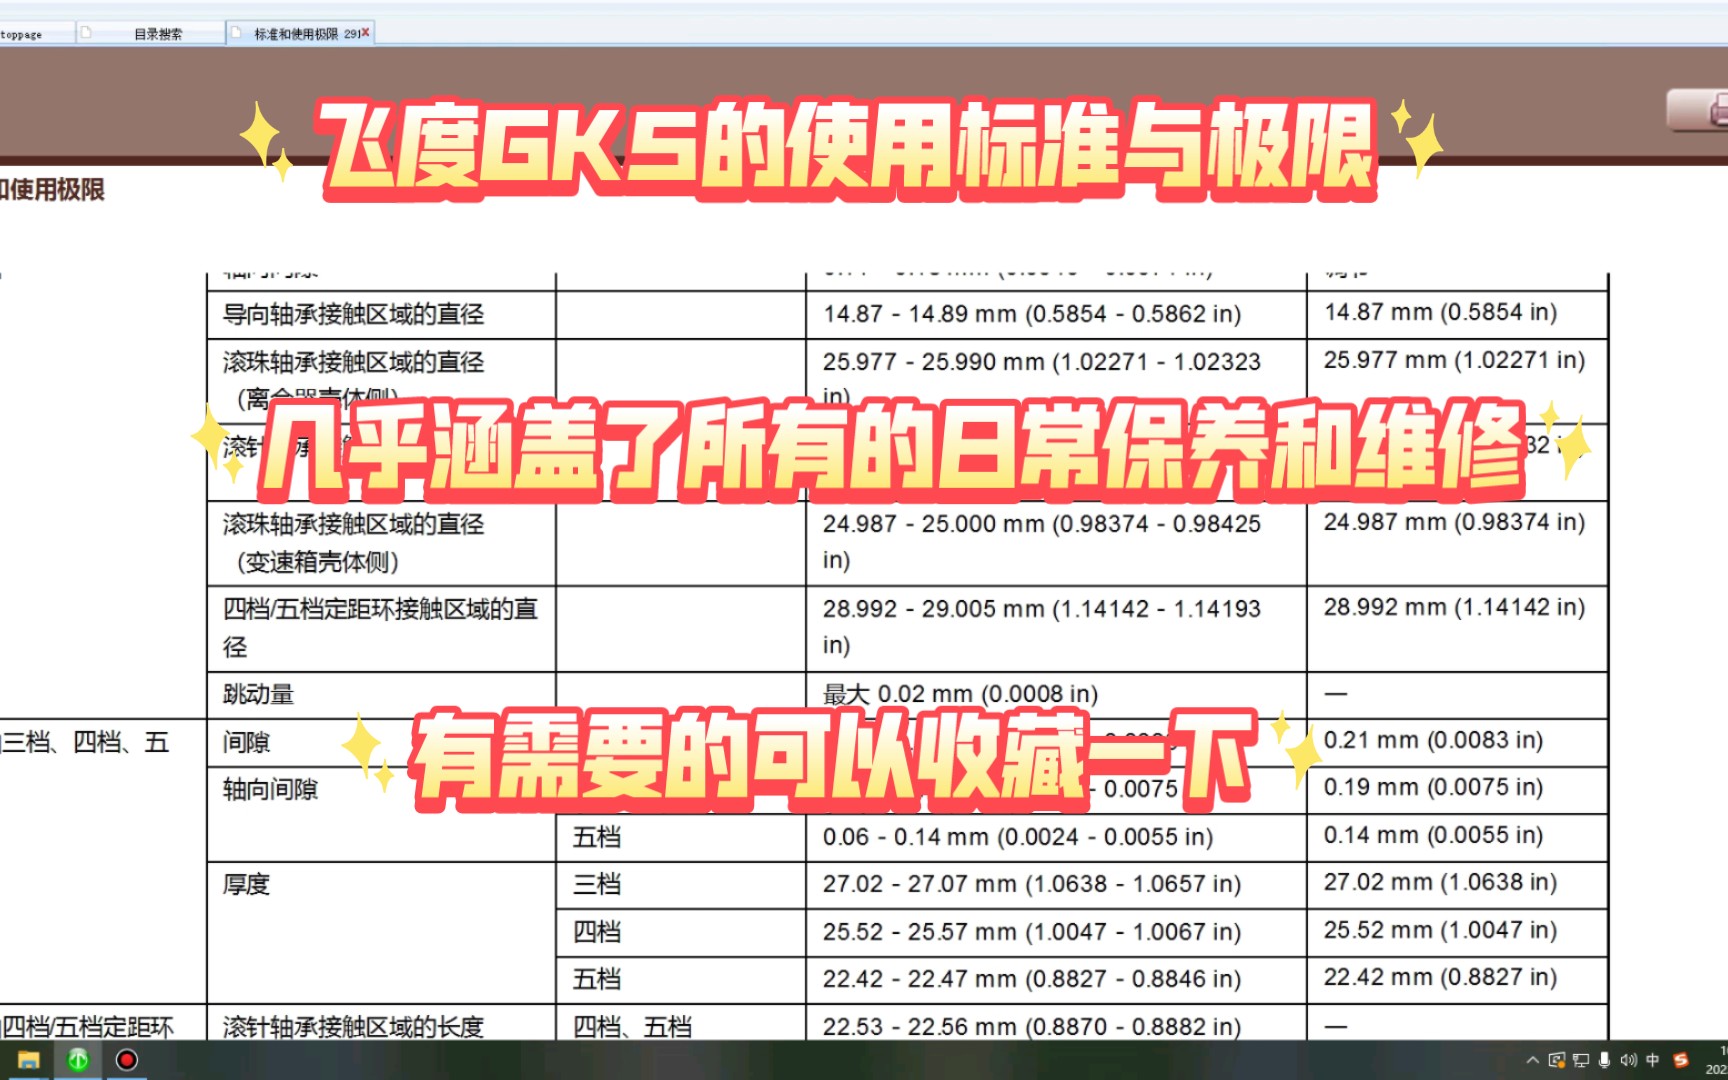
Task: Click the microphone tray icon
Action: [x=1604, y=1060]
